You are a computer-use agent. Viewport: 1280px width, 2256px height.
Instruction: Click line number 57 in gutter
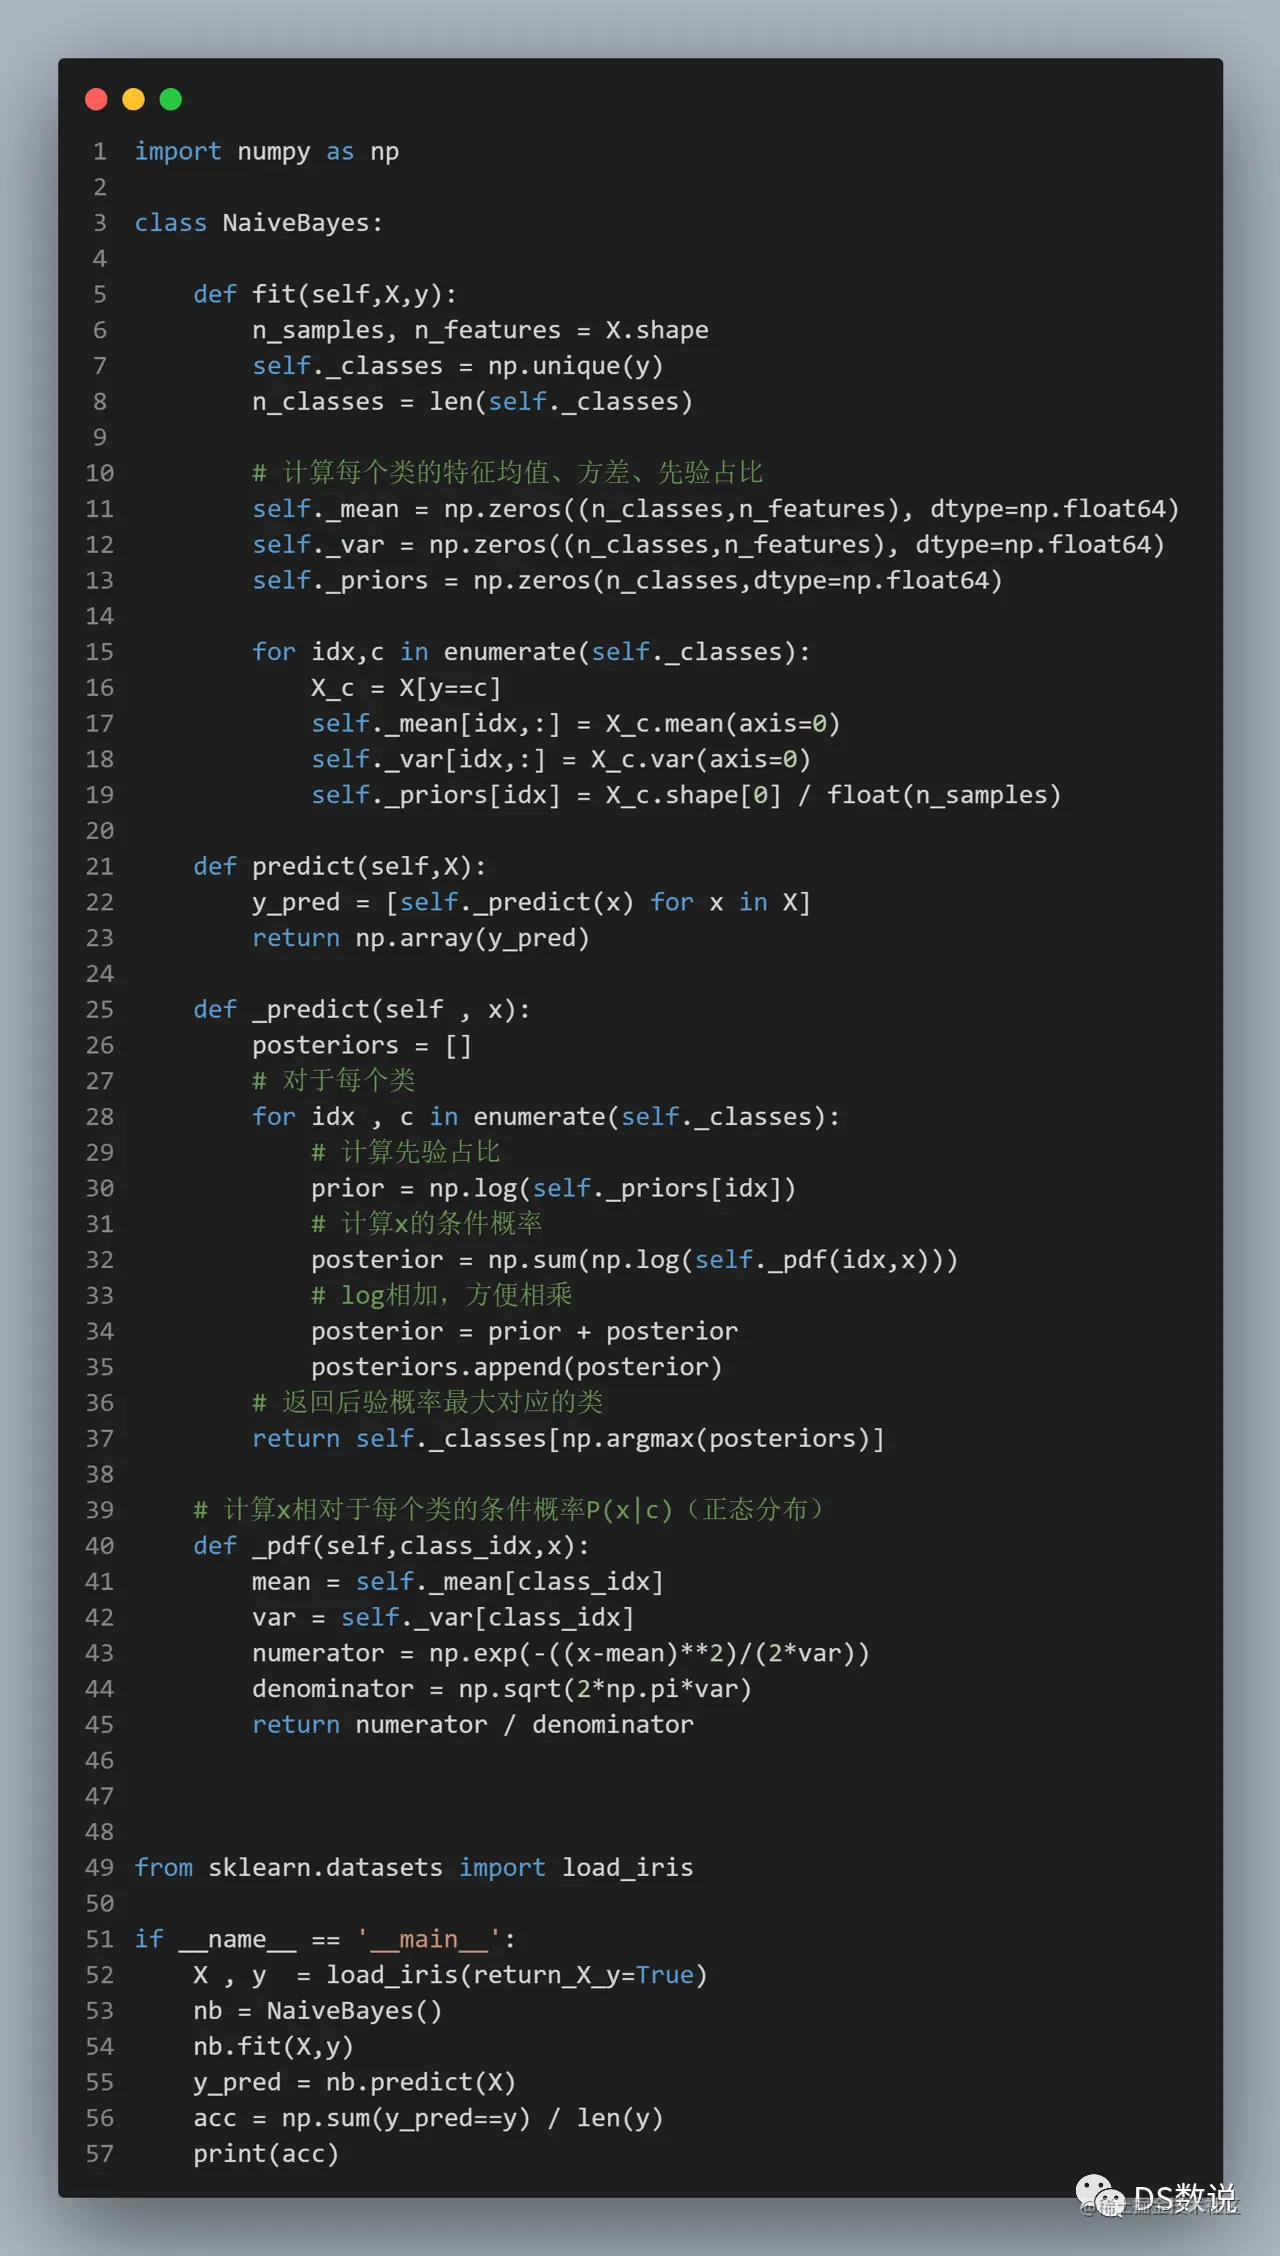point(100,2154)
